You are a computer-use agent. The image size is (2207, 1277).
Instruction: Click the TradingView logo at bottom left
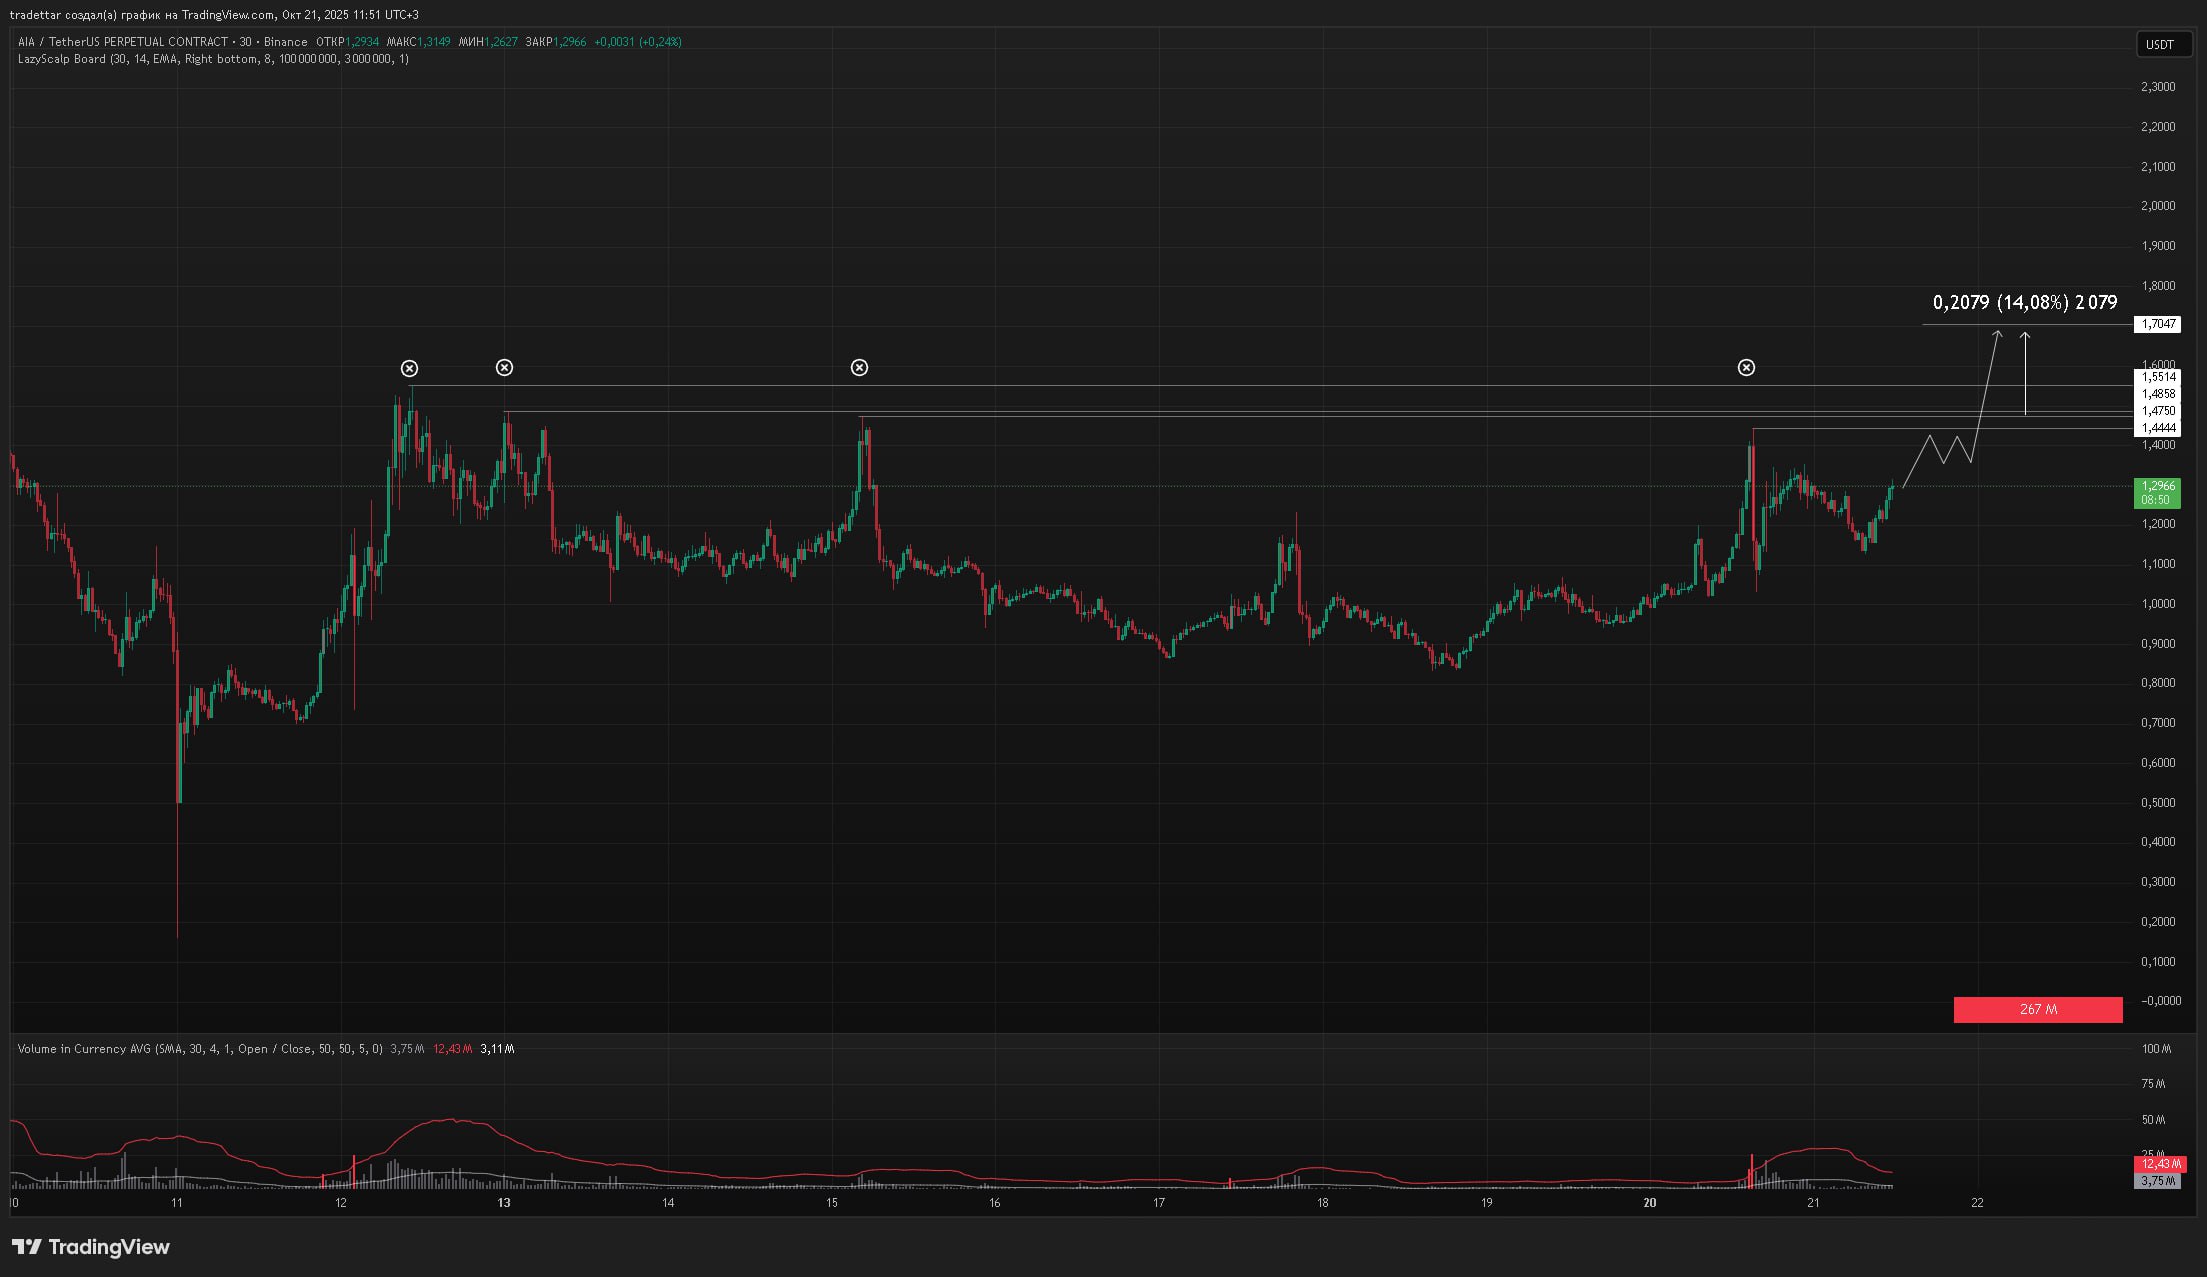click(x=91, y=1247)
